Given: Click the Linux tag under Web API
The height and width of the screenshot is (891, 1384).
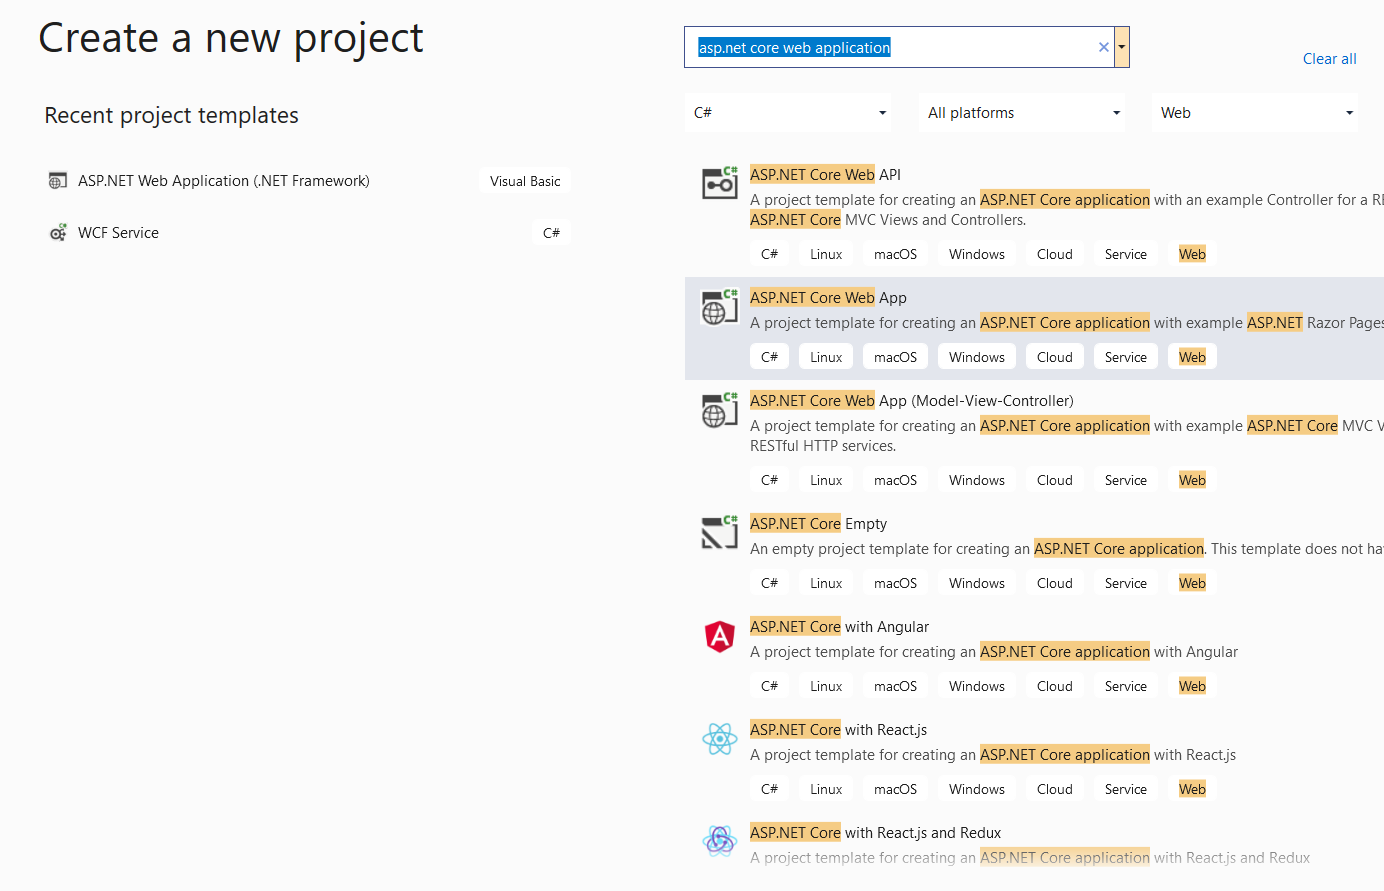Looking at the screenshot, I should 826,254.
